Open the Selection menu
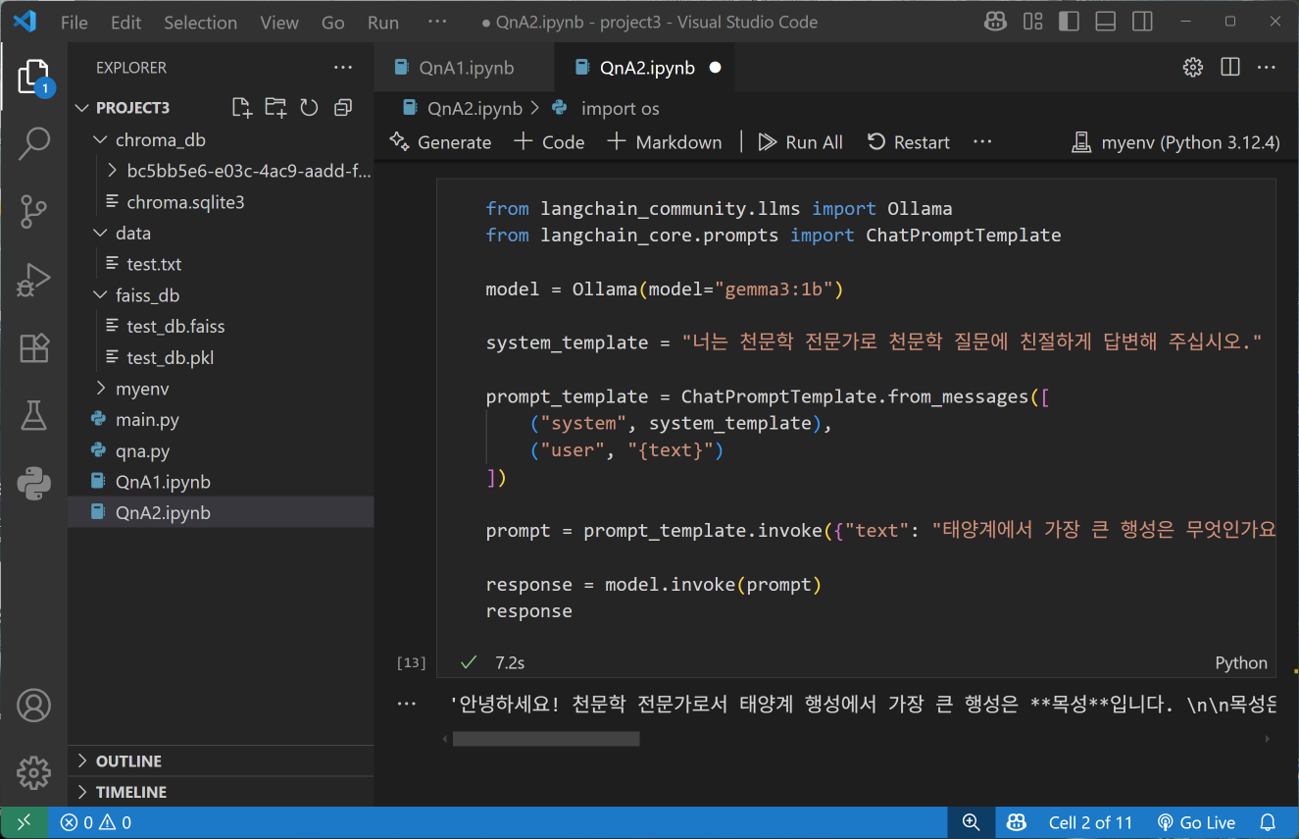 click(200, 22)
